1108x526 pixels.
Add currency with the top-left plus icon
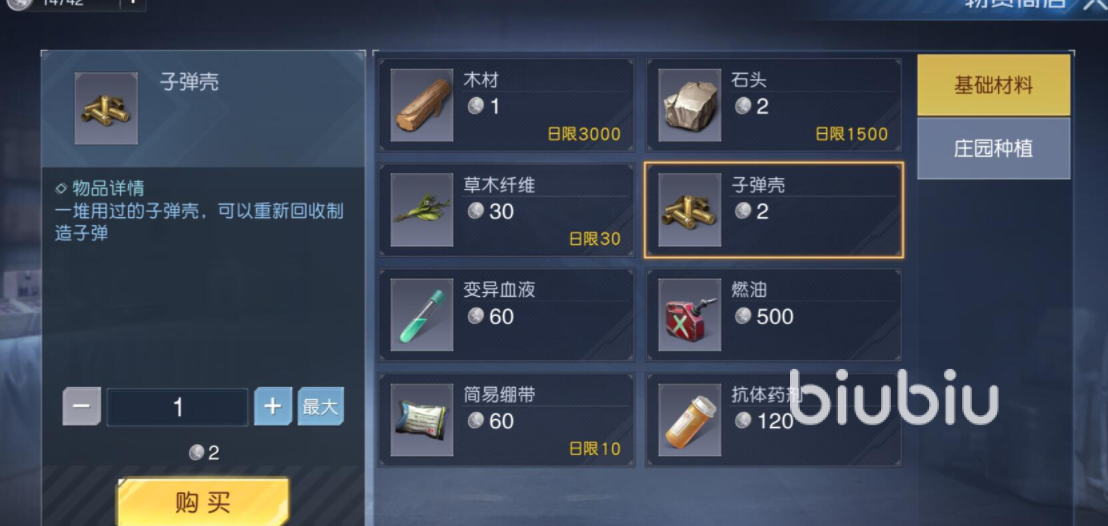coord(132,3)
